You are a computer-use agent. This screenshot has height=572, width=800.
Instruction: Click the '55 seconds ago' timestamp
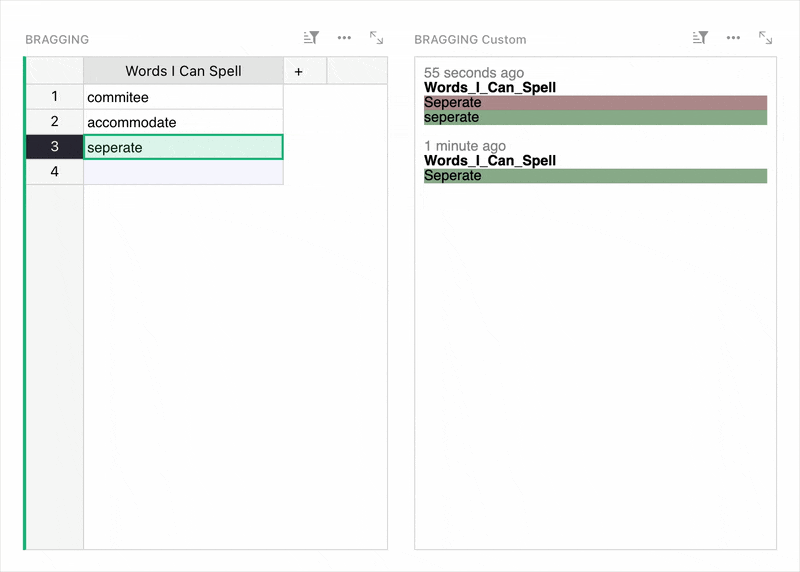coord(473,73)
